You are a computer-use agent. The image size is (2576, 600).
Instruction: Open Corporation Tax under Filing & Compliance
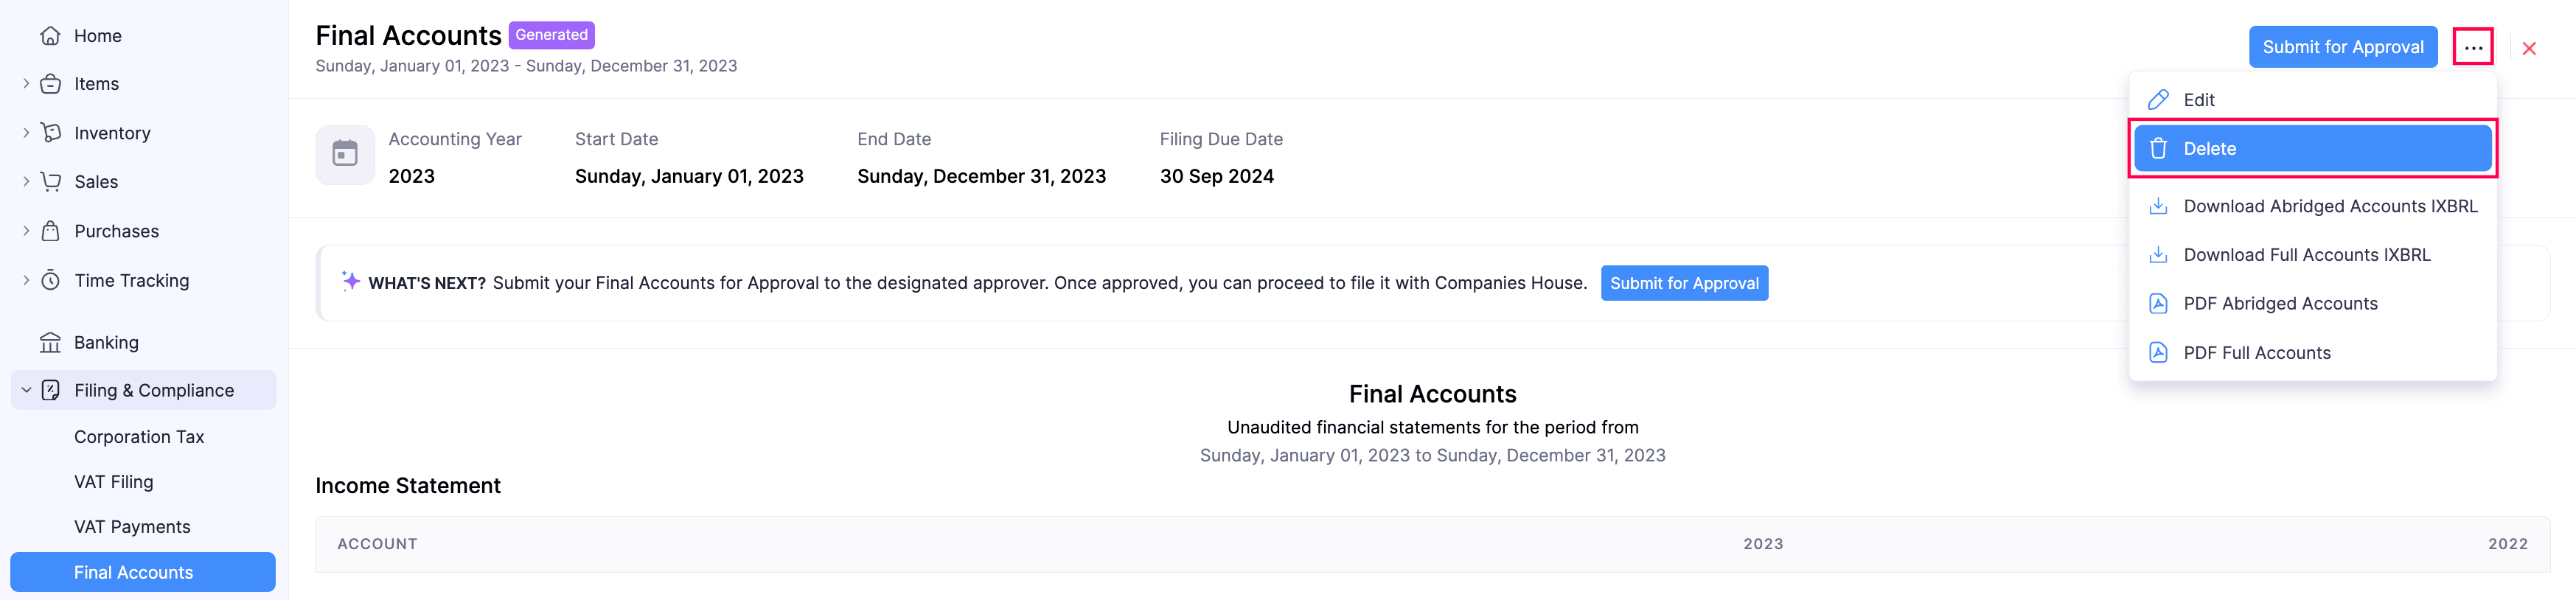tap(139, 437)
